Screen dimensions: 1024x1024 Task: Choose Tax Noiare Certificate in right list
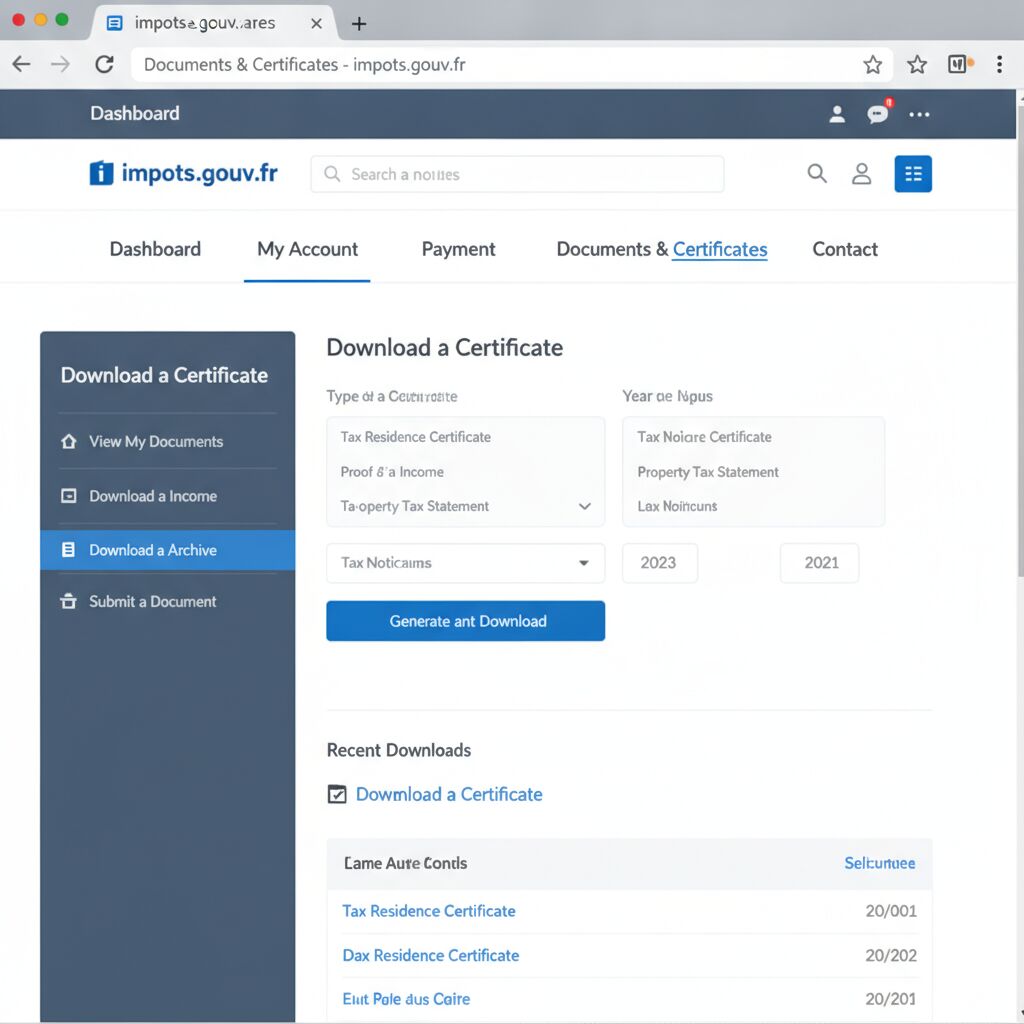704,437
